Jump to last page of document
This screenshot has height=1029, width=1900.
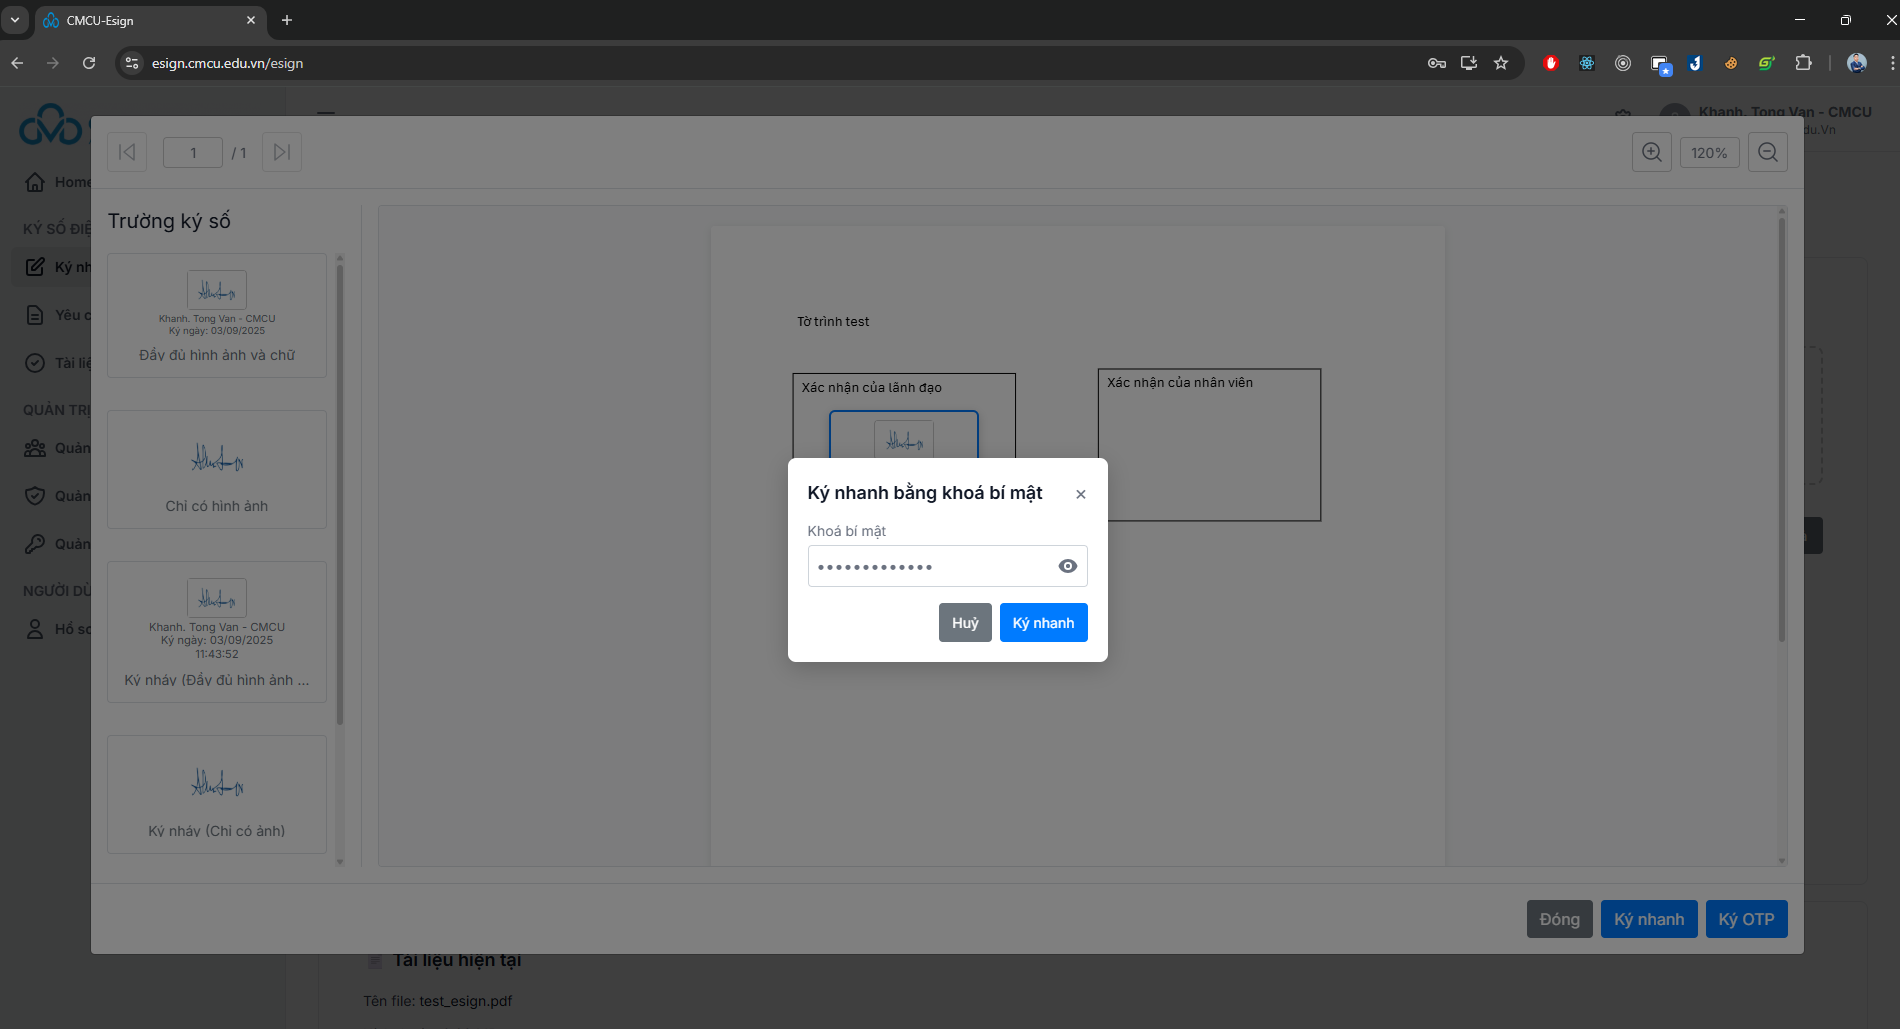click(282, 153)
